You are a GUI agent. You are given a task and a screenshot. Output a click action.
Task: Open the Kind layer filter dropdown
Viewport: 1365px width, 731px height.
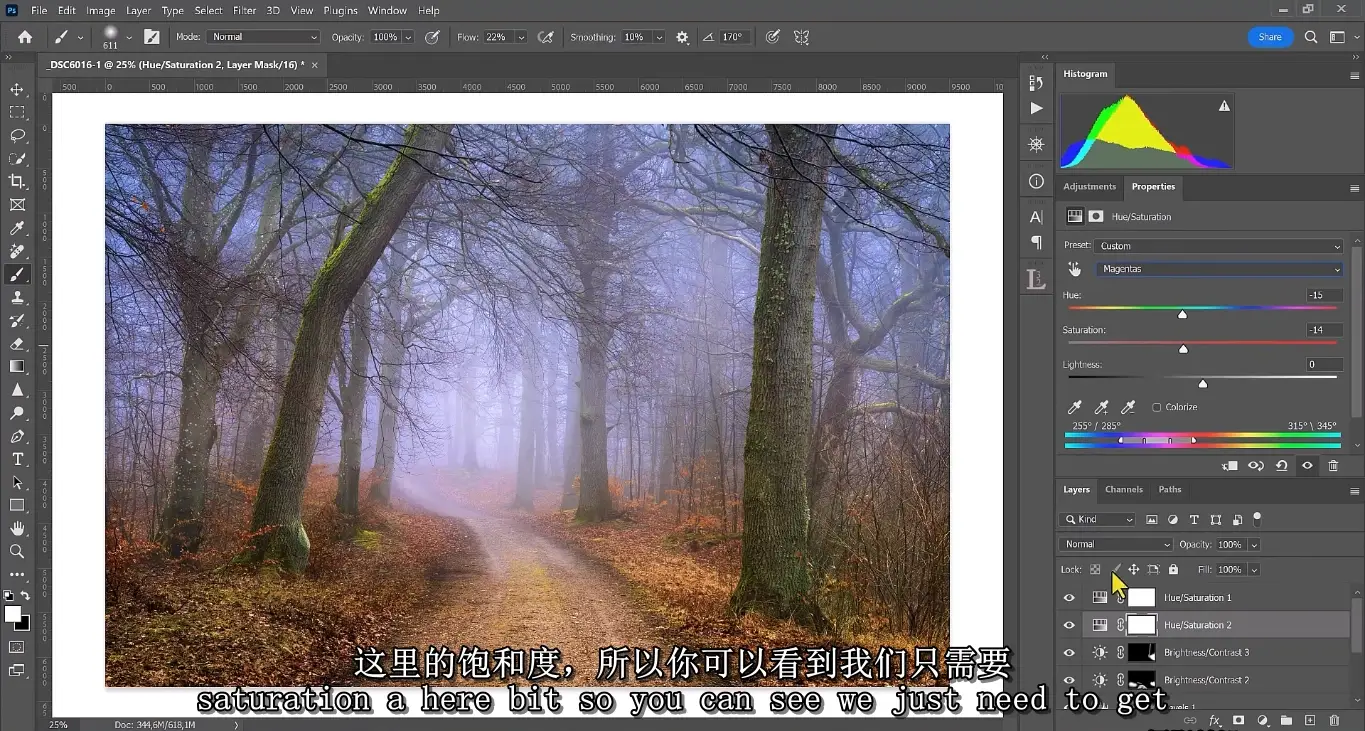[x=1098, y=519]
